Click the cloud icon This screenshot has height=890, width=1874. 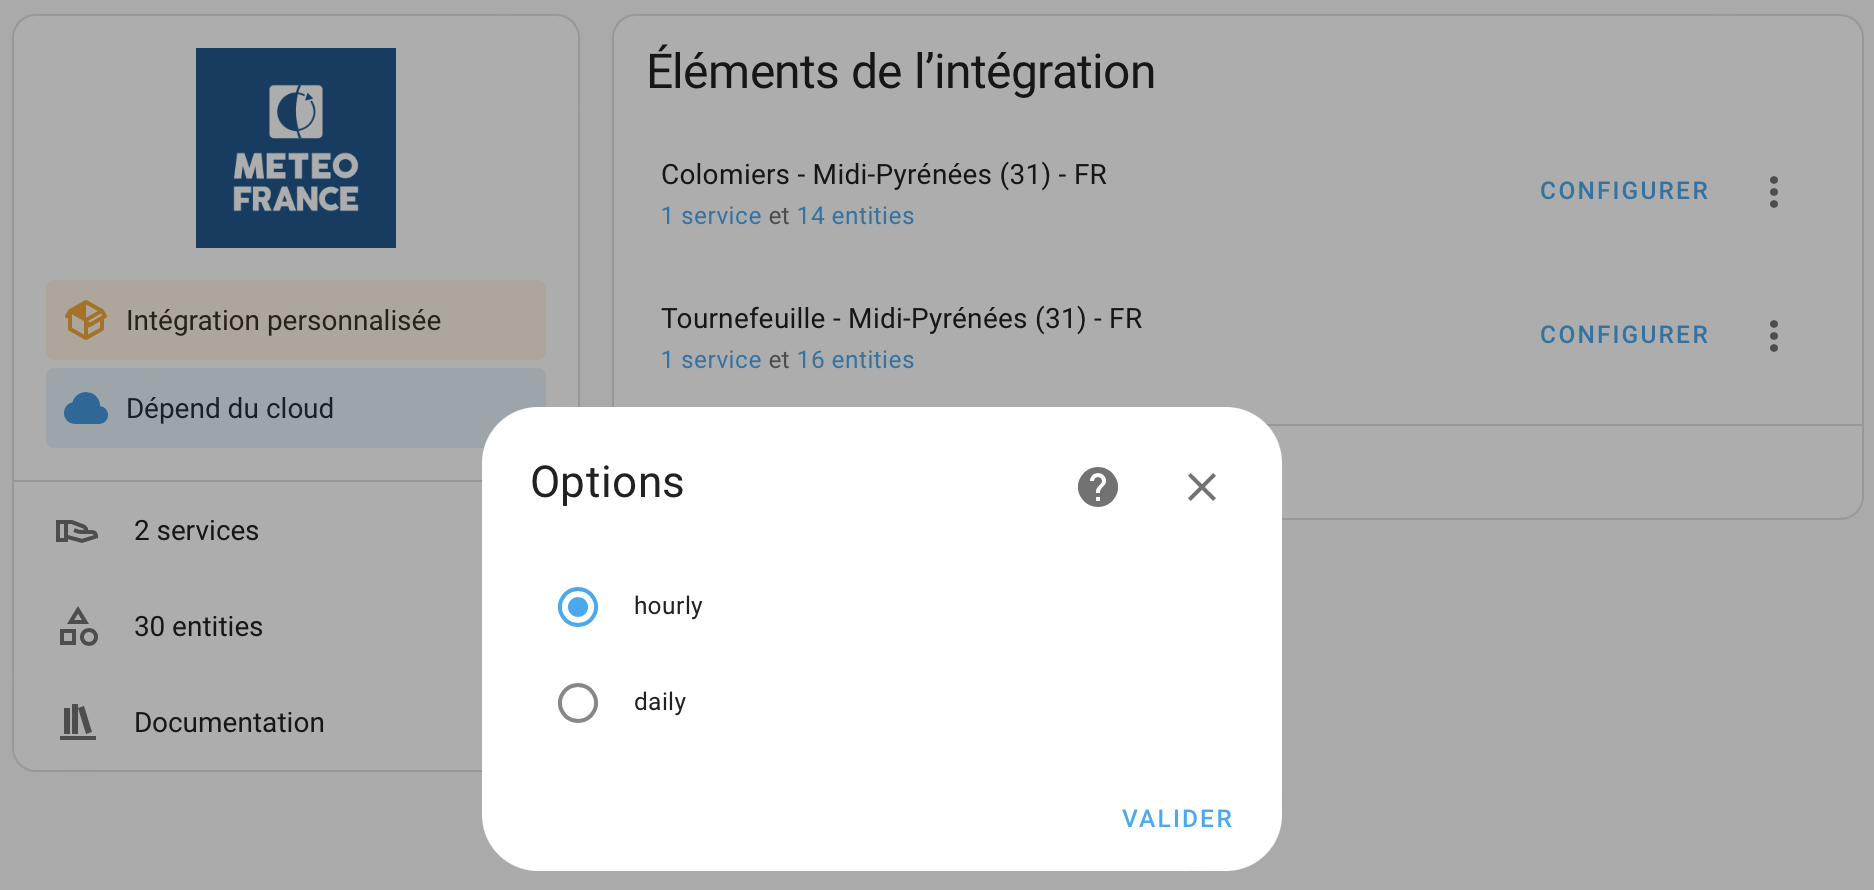click(86, 408)
